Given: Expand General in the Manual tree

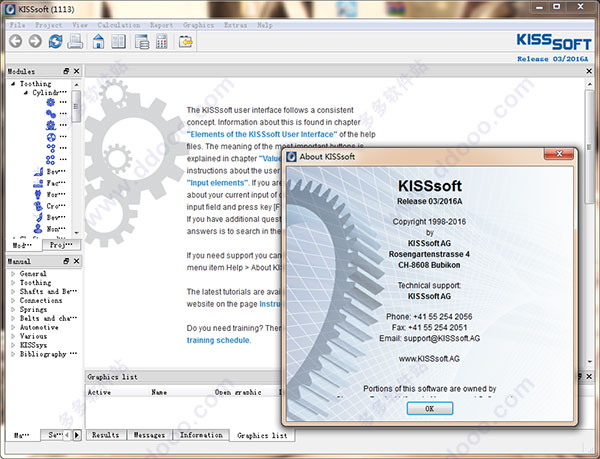Looking at the screenshot, I should point(13,273).
